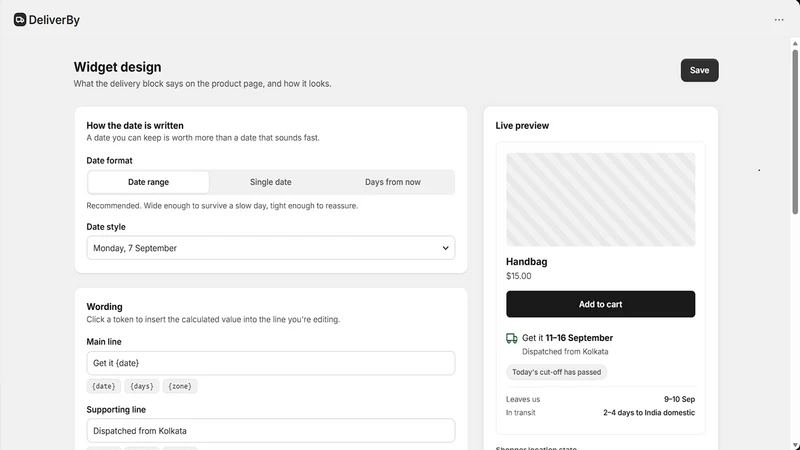The height and width of the screenshot is (450, 800).
Task: Click Dispatched from Kolkata in preview
Action: [x=565, y=352]
